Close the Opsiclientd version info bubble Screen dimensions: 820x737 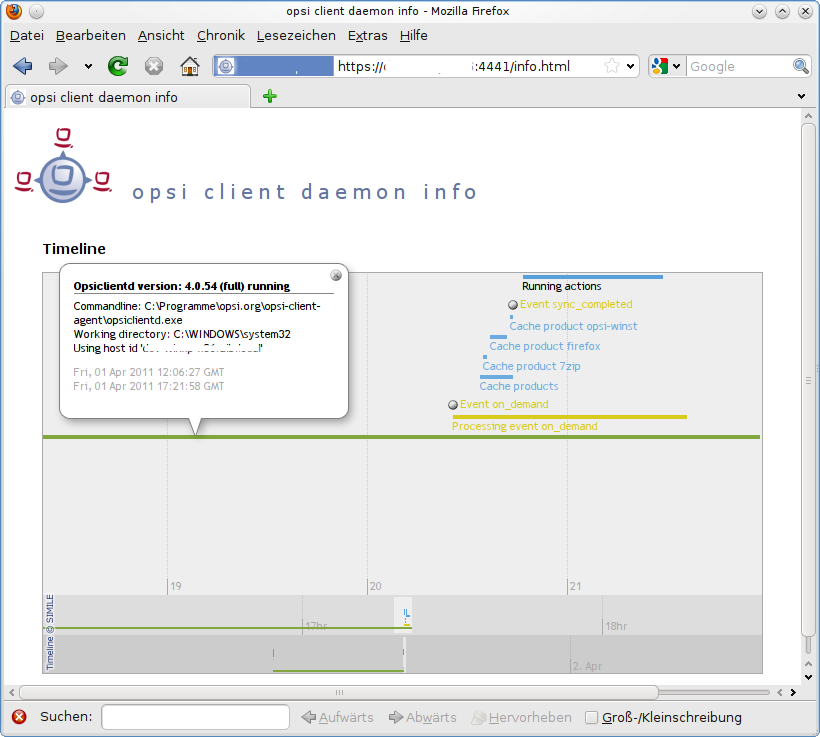click(x=336, y=275)
